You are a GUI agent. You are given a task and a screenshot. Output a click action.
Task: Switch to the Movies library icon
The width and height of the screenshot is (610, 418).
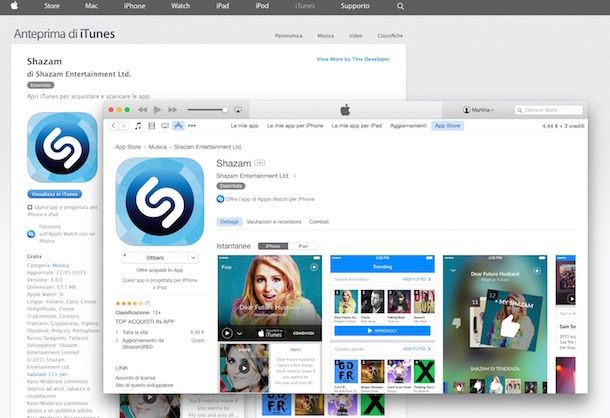(152, 126)
